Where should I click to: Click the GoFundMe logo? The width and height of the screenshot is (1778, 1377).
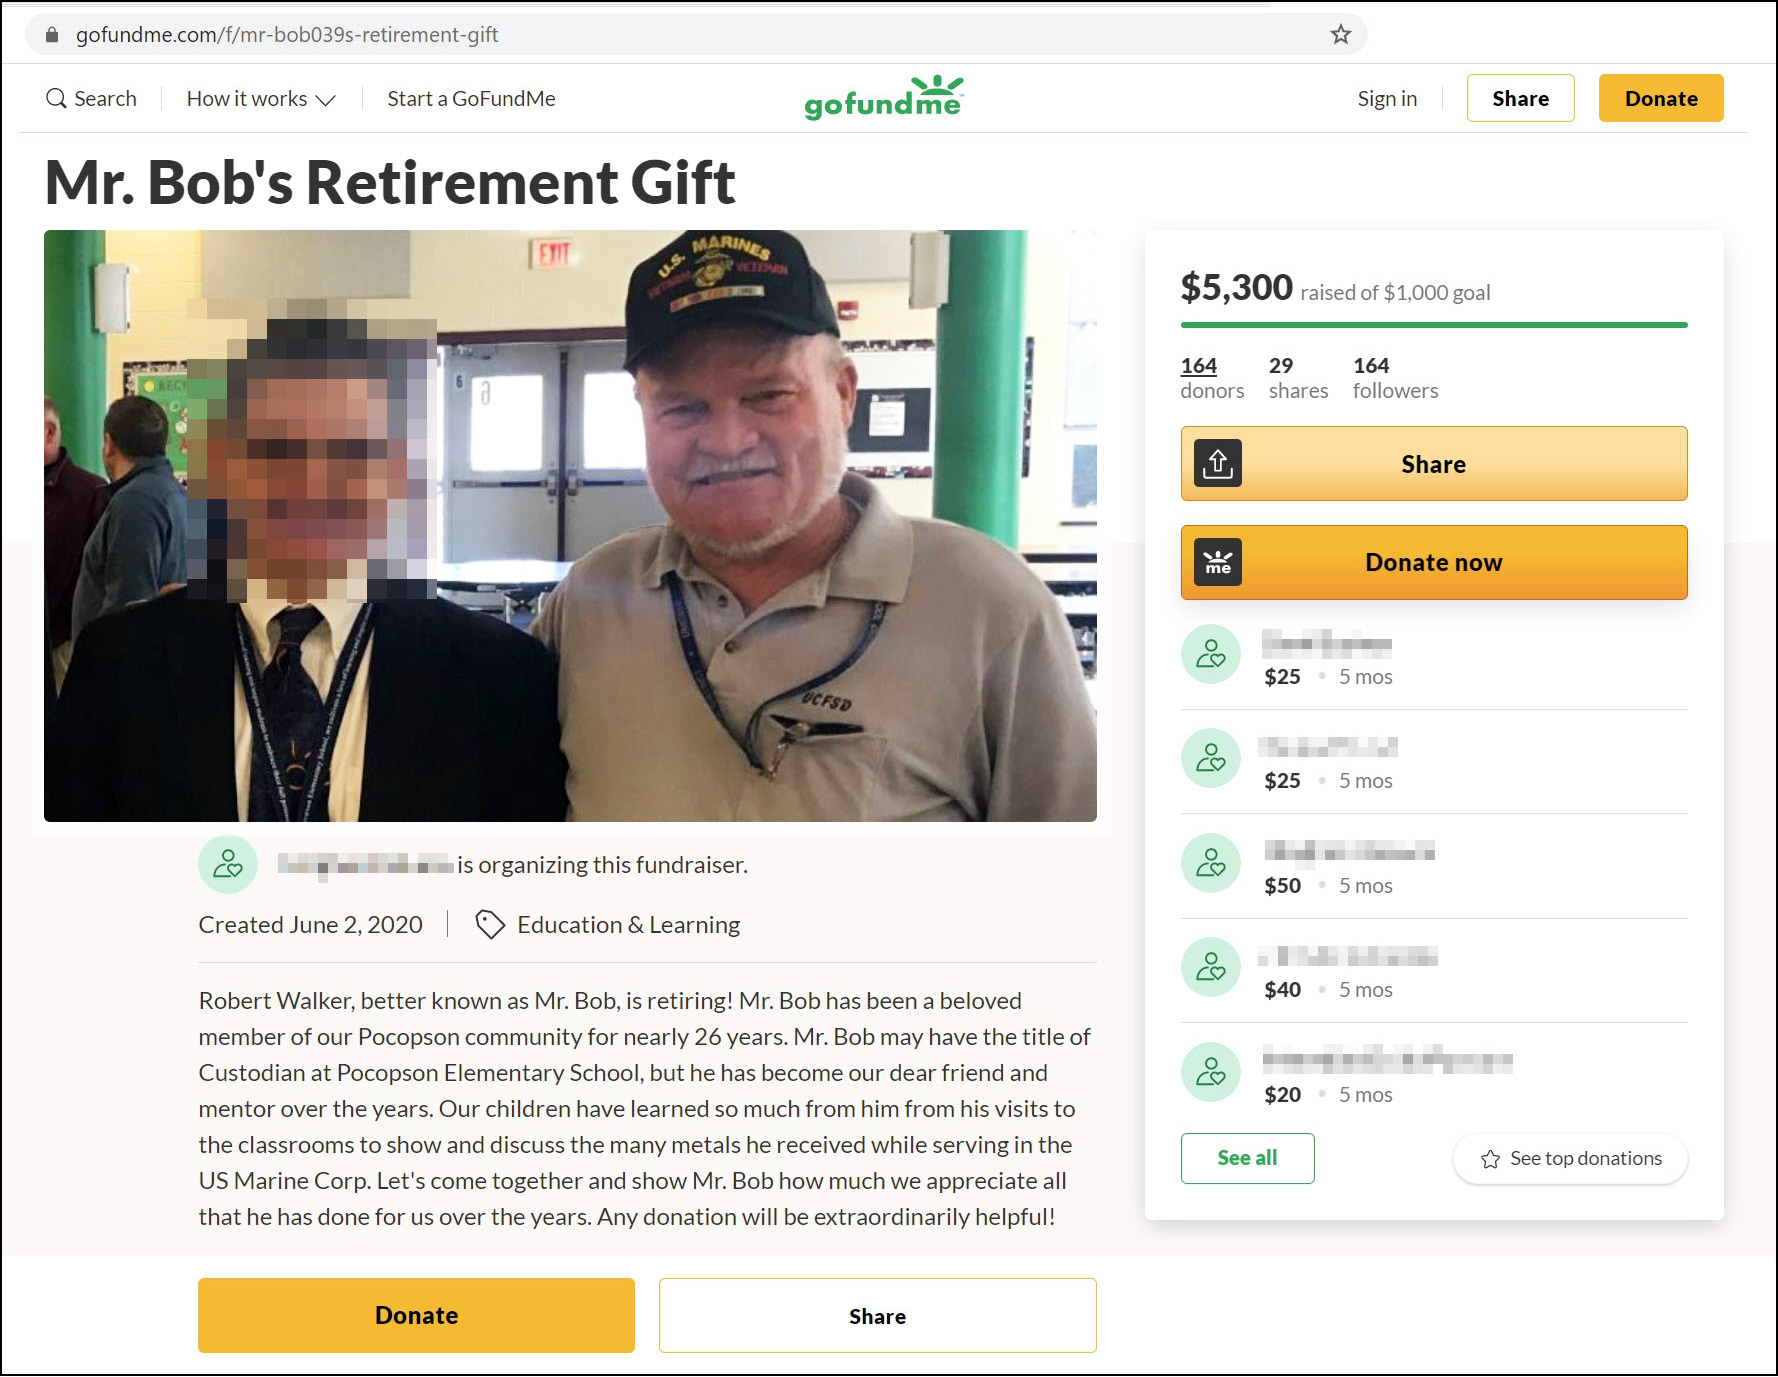884,98
